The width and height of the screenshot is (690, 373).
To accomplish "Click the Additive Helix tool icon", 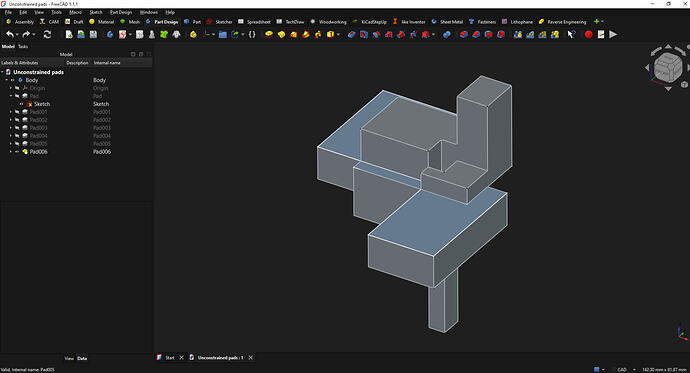I will click(x=318, y=34).
